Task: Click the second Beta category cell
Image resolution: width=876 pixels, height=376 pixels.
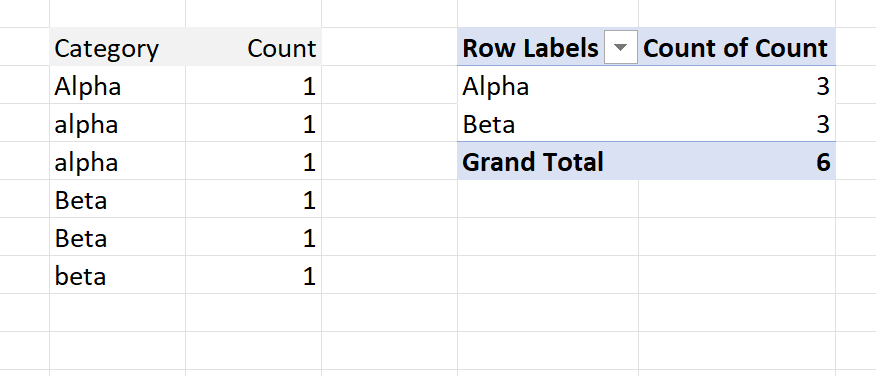Action: click(117, 237)
